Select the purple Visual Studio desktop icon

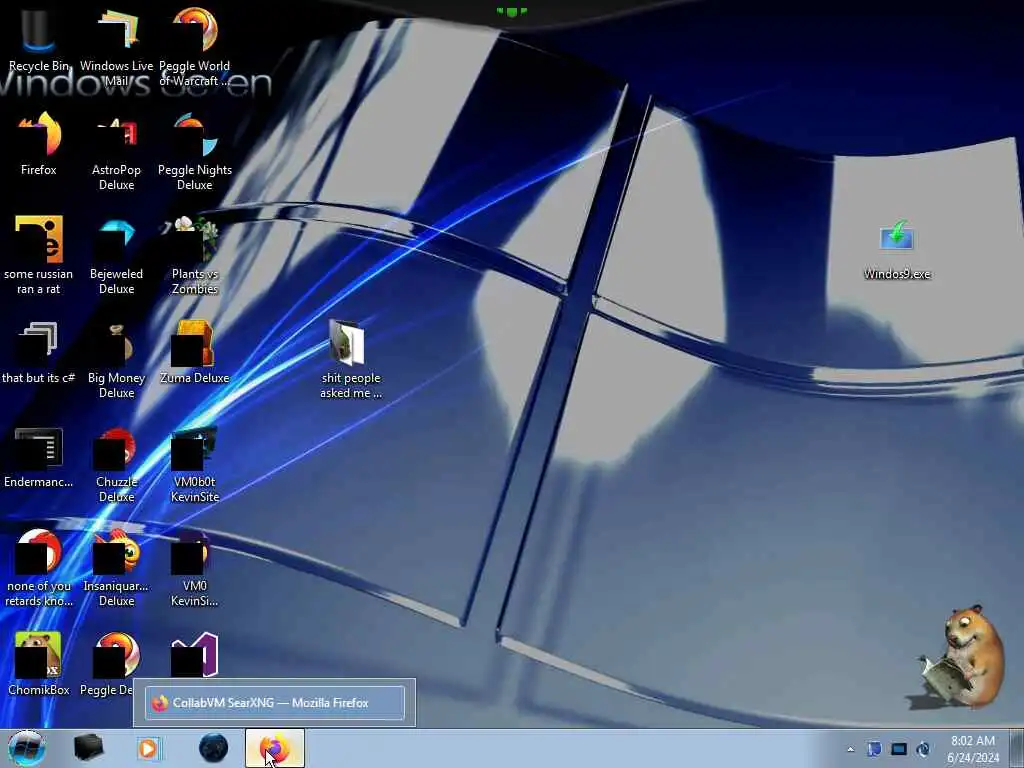pyautogui.click(x=195, y=654)
